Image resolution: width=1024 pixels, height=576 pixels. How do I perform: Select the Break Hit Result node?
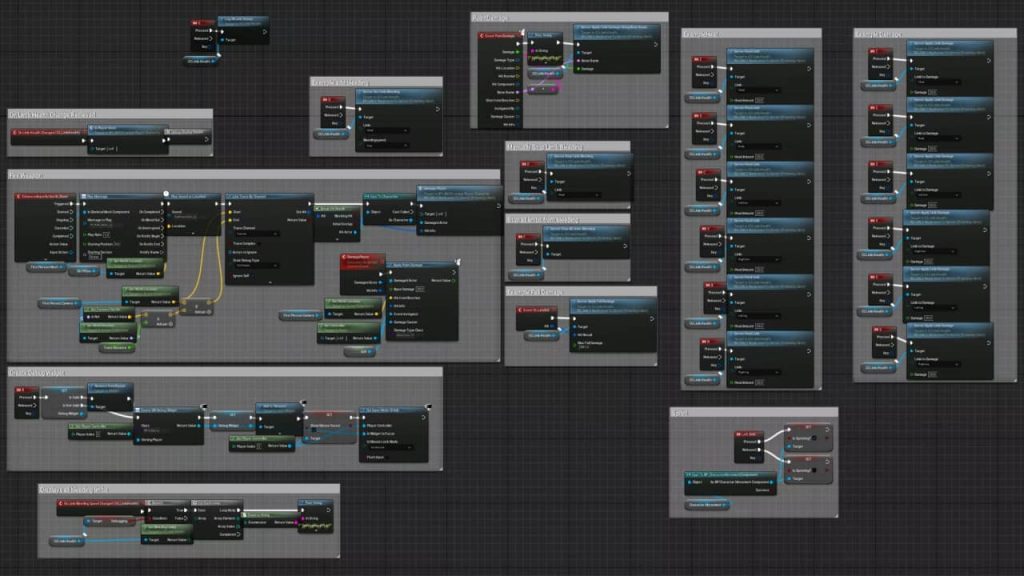[x=337, y=223]
